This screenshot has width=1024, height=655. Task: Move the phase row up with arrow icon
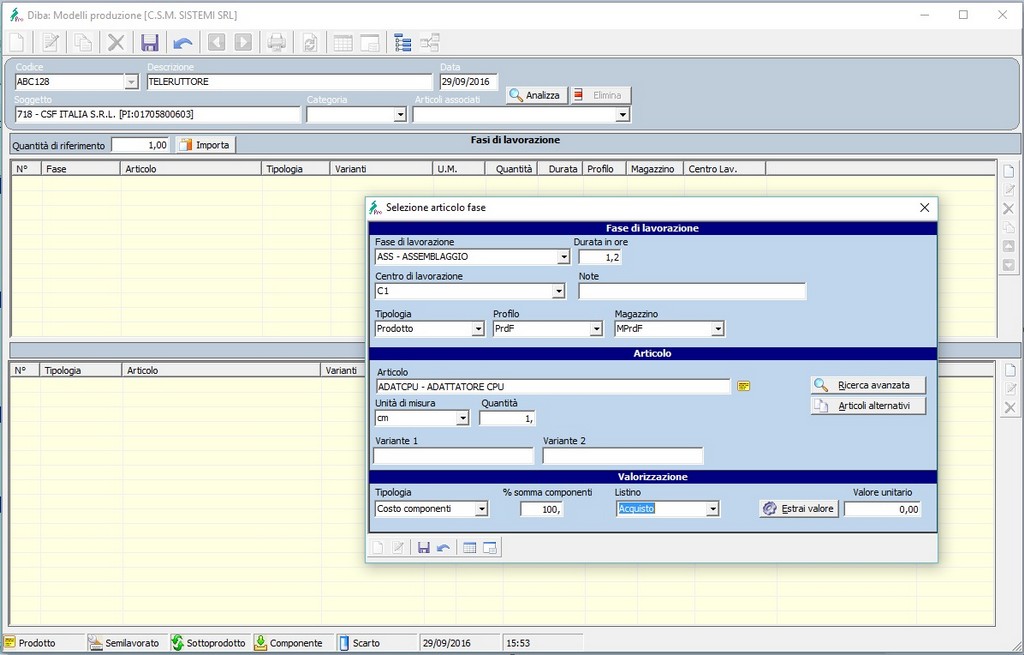coord(1009,247)
